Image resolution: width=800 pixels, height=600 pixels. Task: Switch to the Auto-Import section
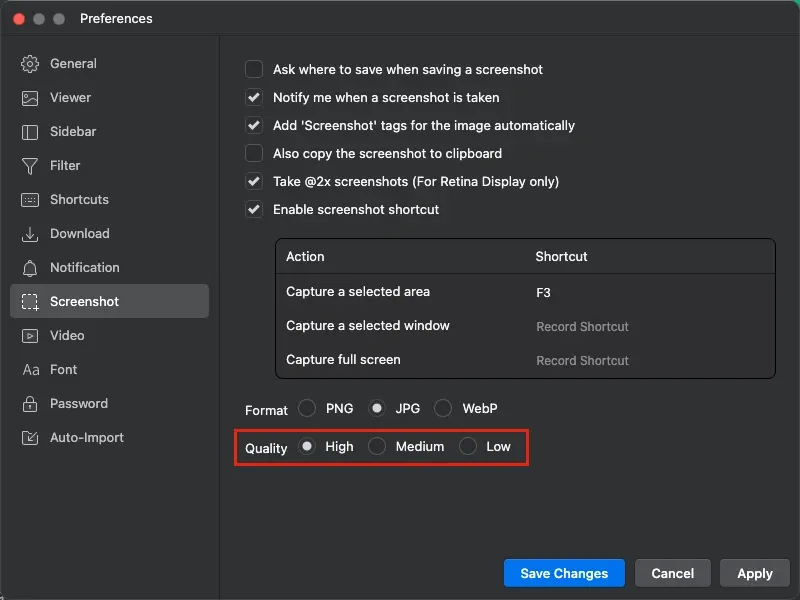click(86, 438)
